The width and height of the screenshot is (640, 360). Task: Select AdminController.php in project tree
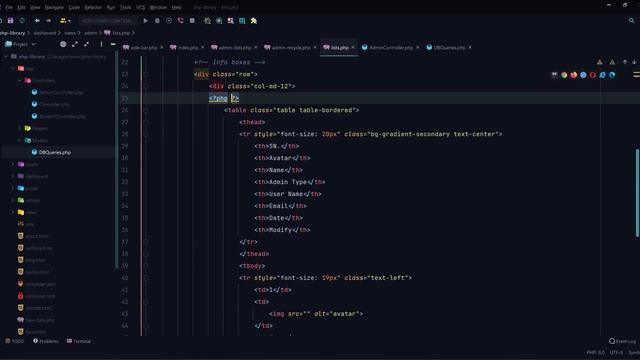61,93
